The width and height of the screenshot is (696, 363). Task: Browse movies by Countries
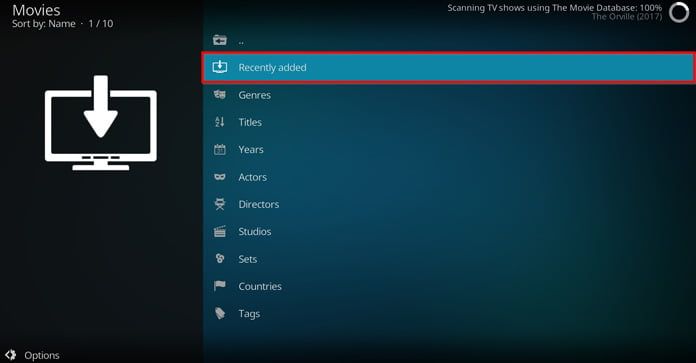[449, 286]
